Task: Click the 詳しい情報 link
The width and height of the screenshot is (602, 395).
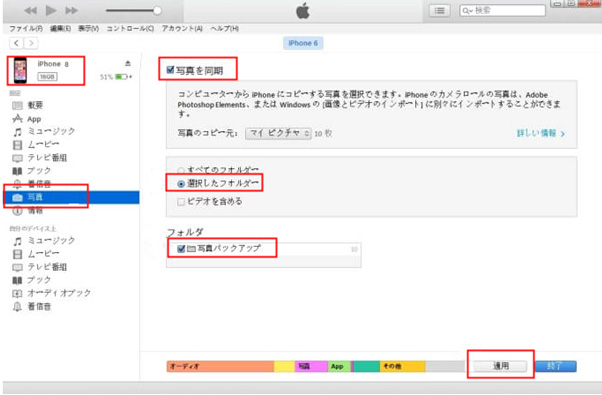Action: click(x=541, y=134)
